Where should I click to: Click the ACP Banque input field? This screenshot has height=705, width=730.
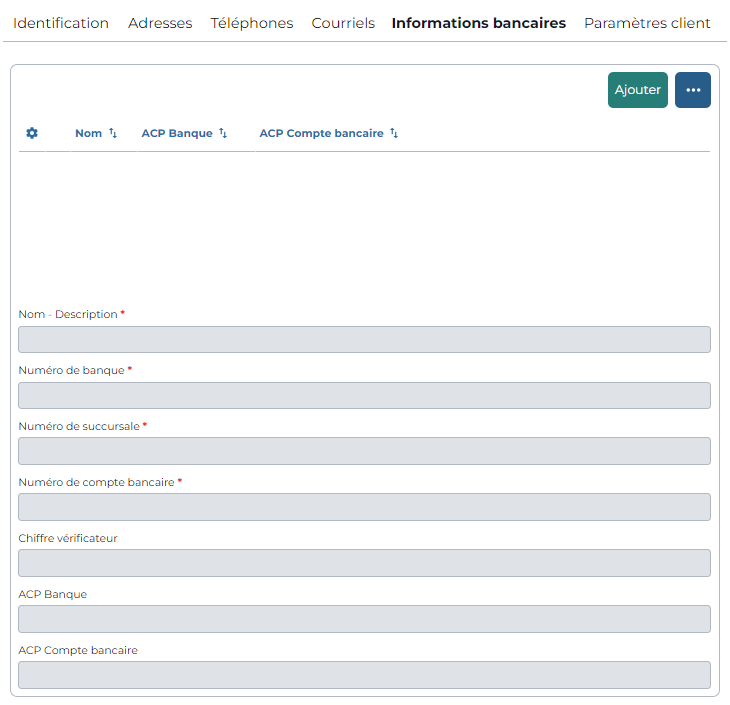(365, 619)
